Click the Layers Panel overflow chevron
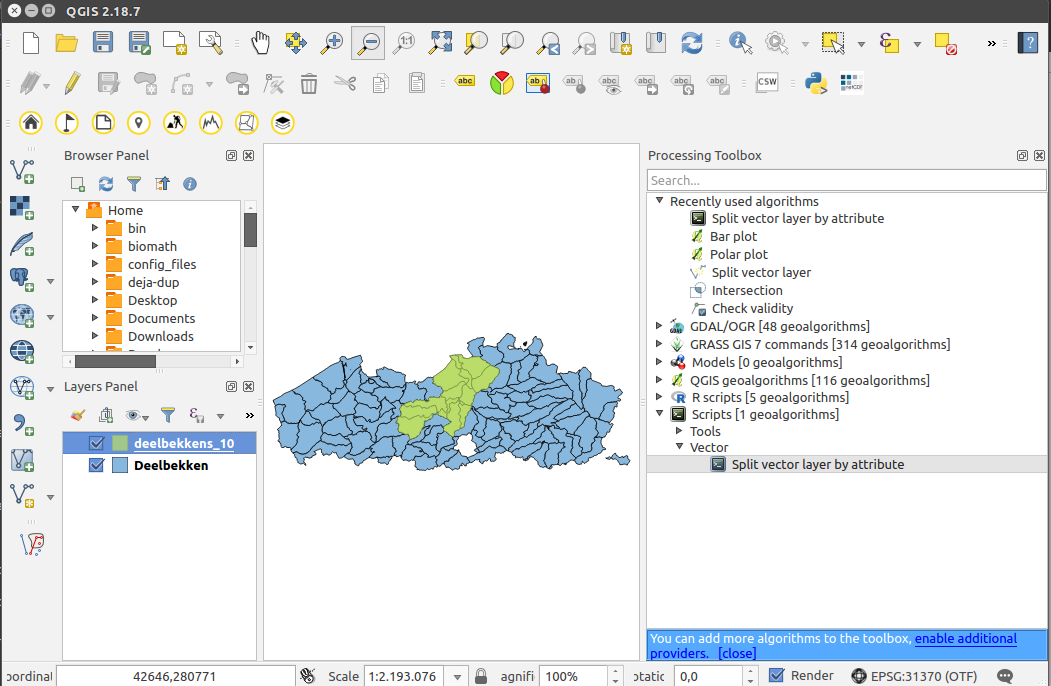This screenshot has width=1051, height=686. pos(249,416)
